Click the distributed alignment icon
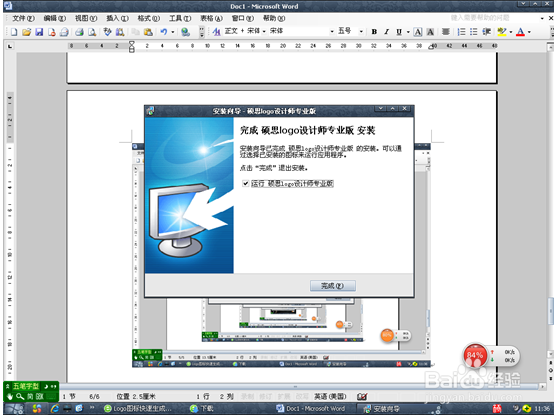The image size is (554, 417). click(x=446, y=32)
